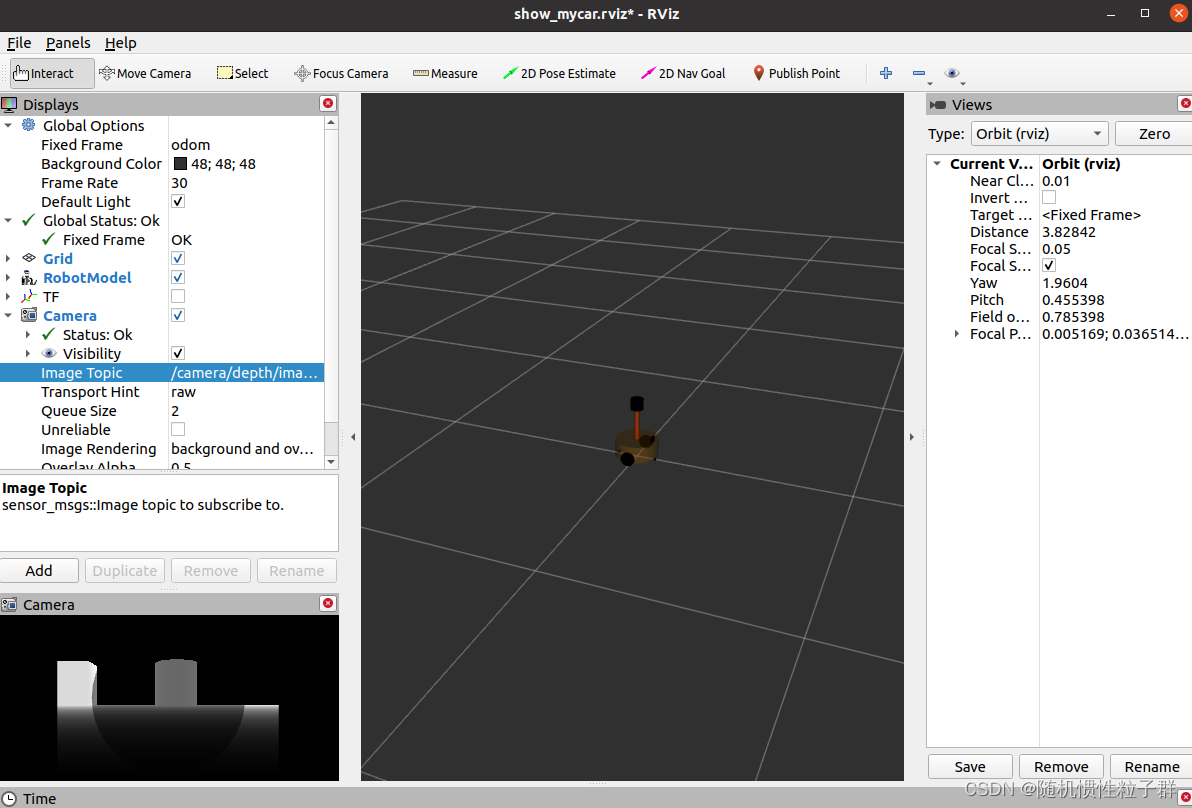
Task: Click the TF axes icon
Action: coord(29,296)
